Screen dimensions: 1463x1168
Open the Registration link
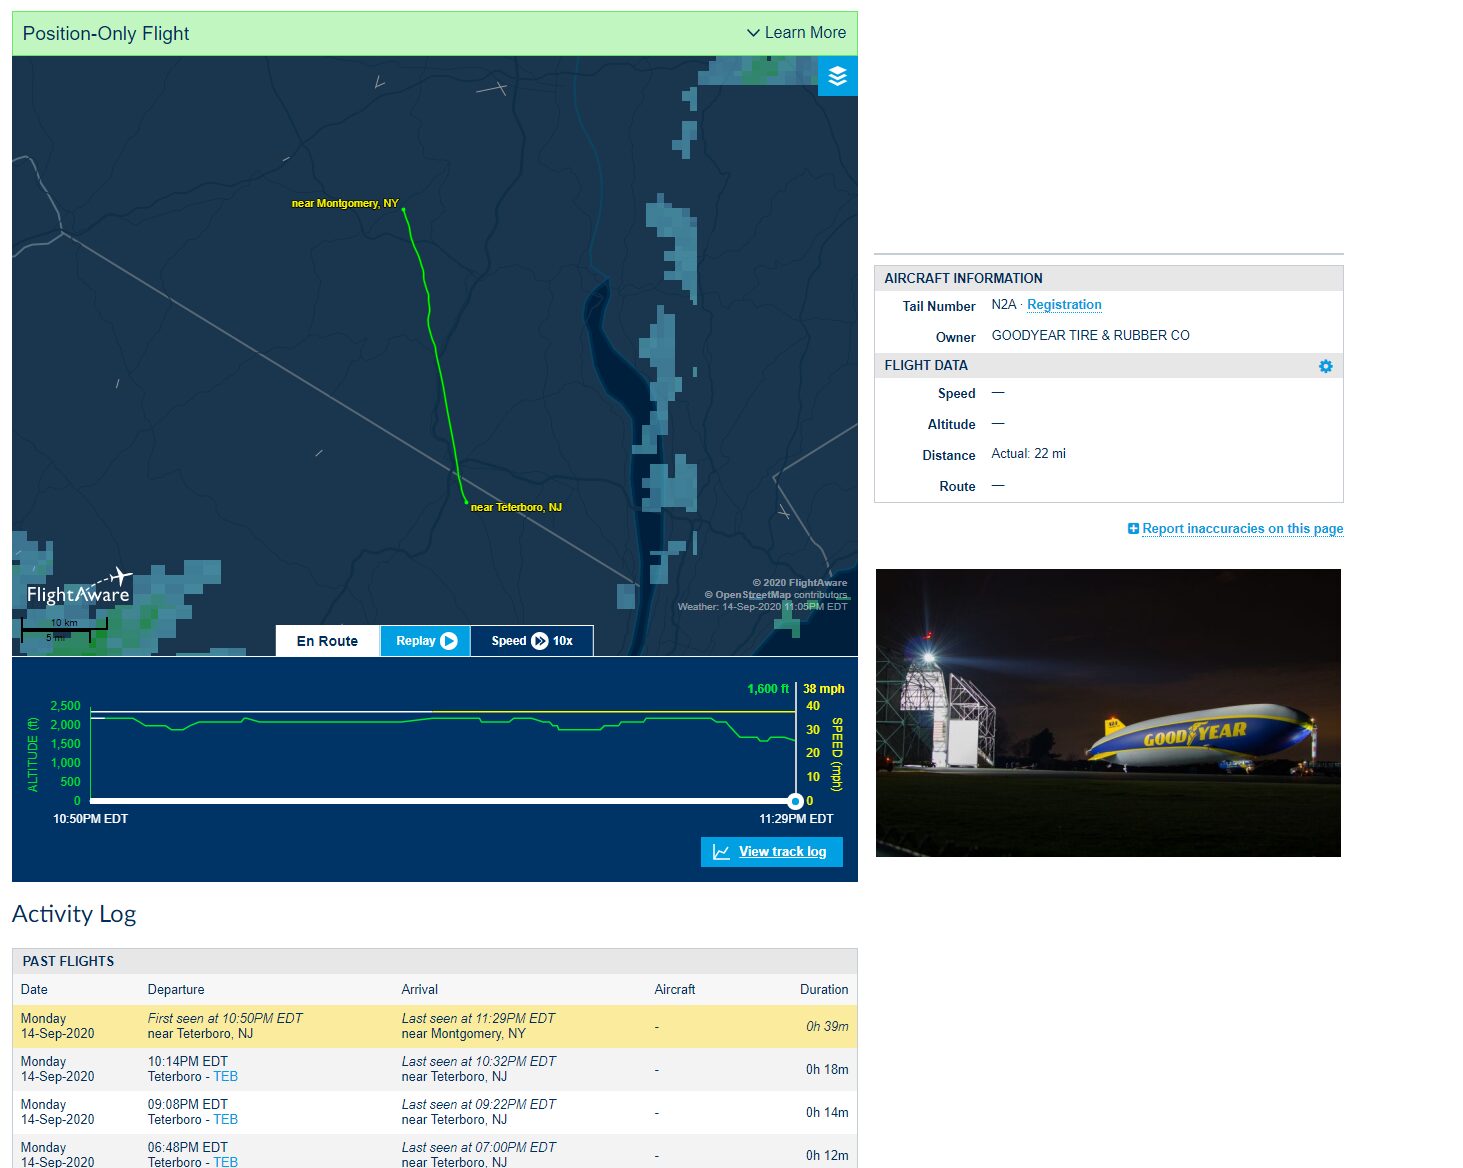point(1064,305)
